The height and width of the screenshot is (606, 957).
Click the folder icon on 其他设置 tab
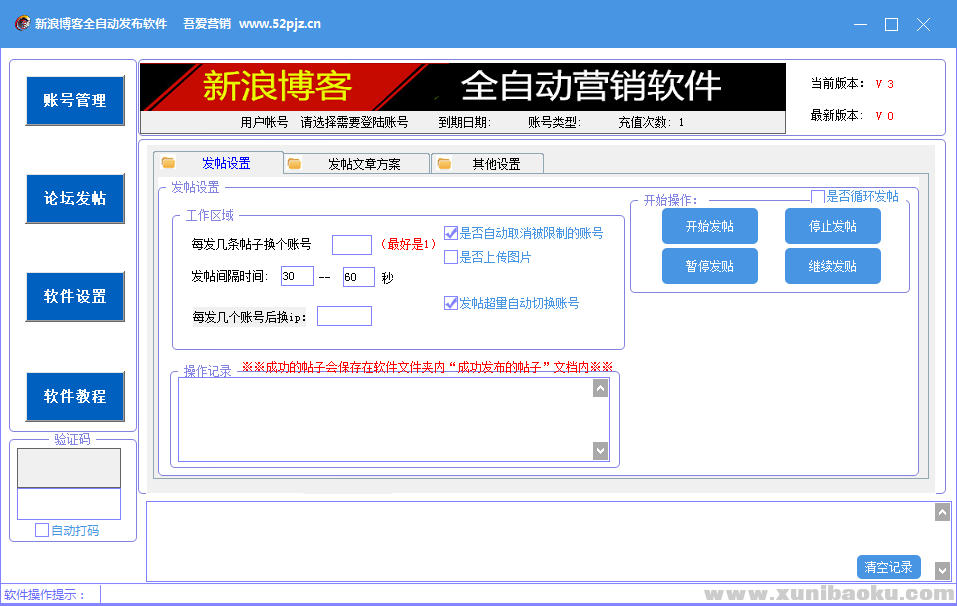pyautogui.click(x=444, y=164)
